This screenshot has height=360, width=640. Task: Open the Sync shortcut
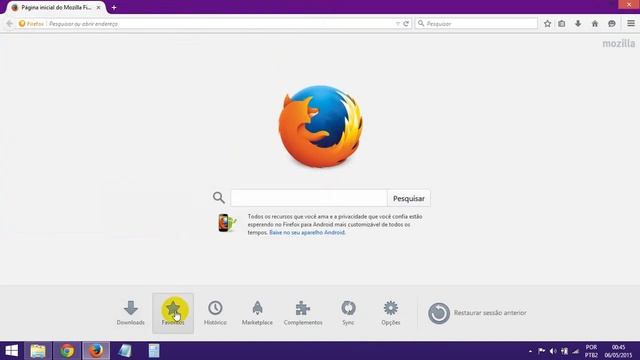348,313
